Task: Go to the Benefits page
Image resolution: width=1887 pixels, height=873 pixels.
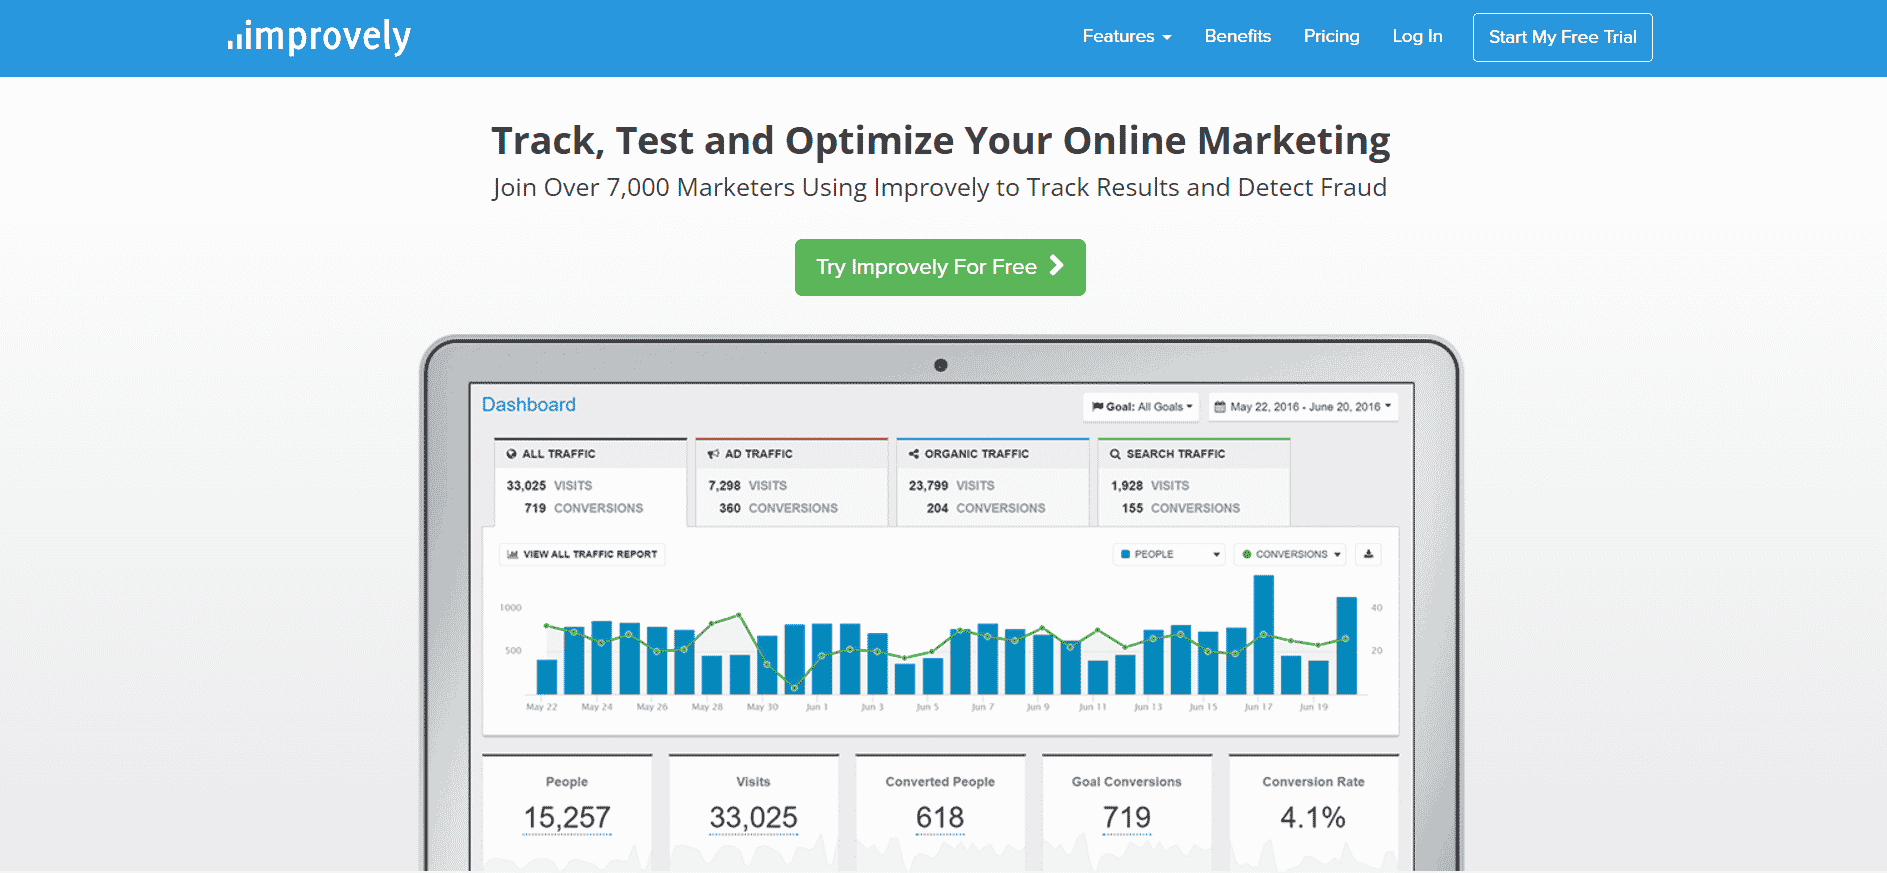Action: (x=1237, y=36)
